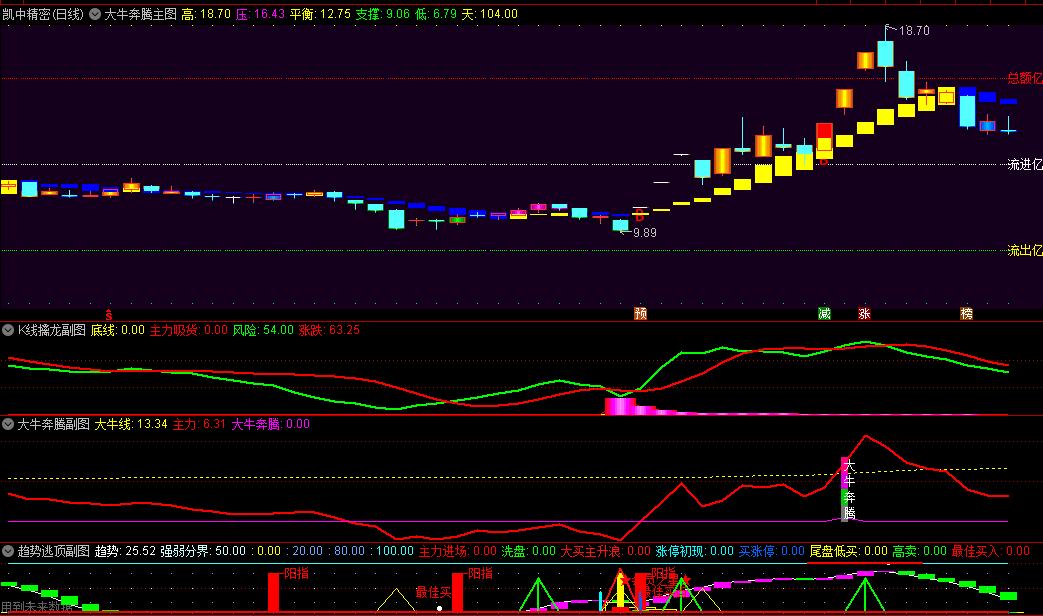Click the vertical 大牛奔腾 signal banner
The height and width of the screenshot is (616, 1043).
click(x=848, y=489)
